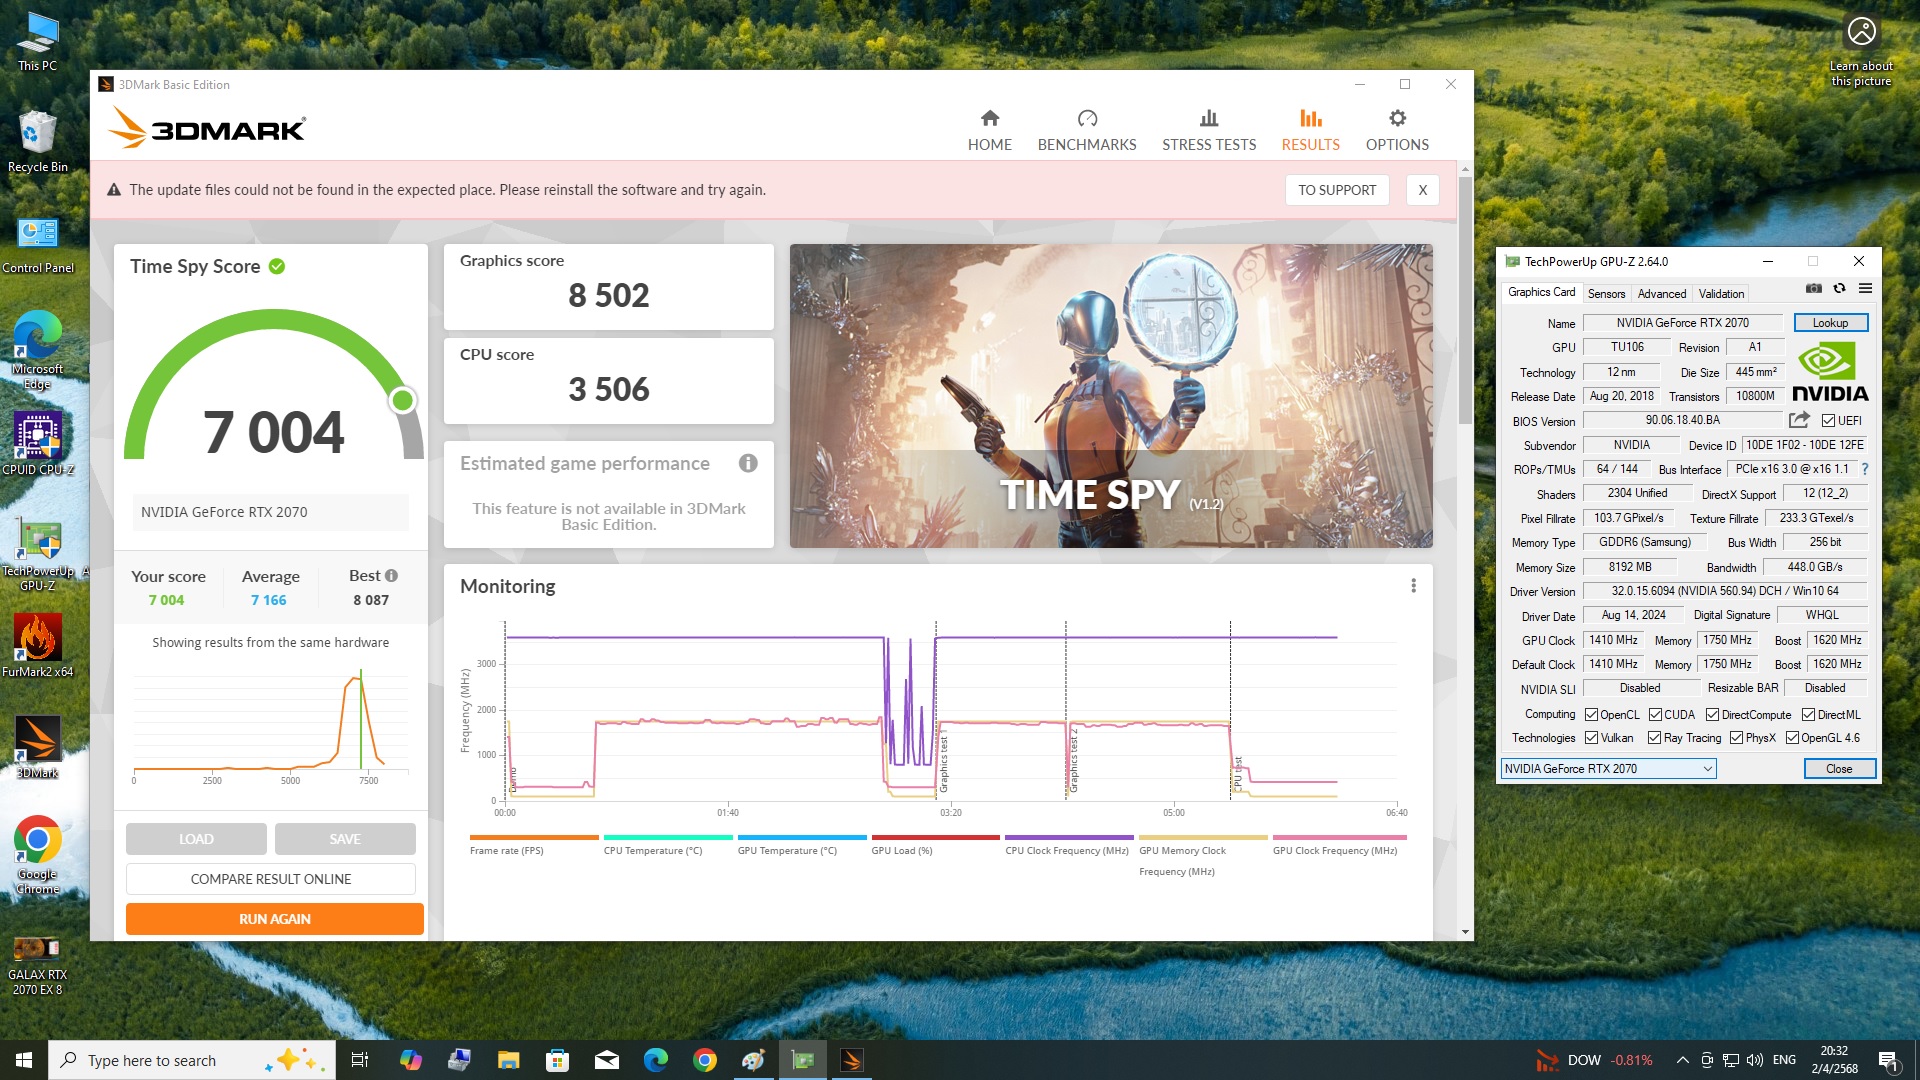Viewport: 1920px width, 1080px height.
Task: Click the RUN AGAIN button
Action: tap(275, 919)
